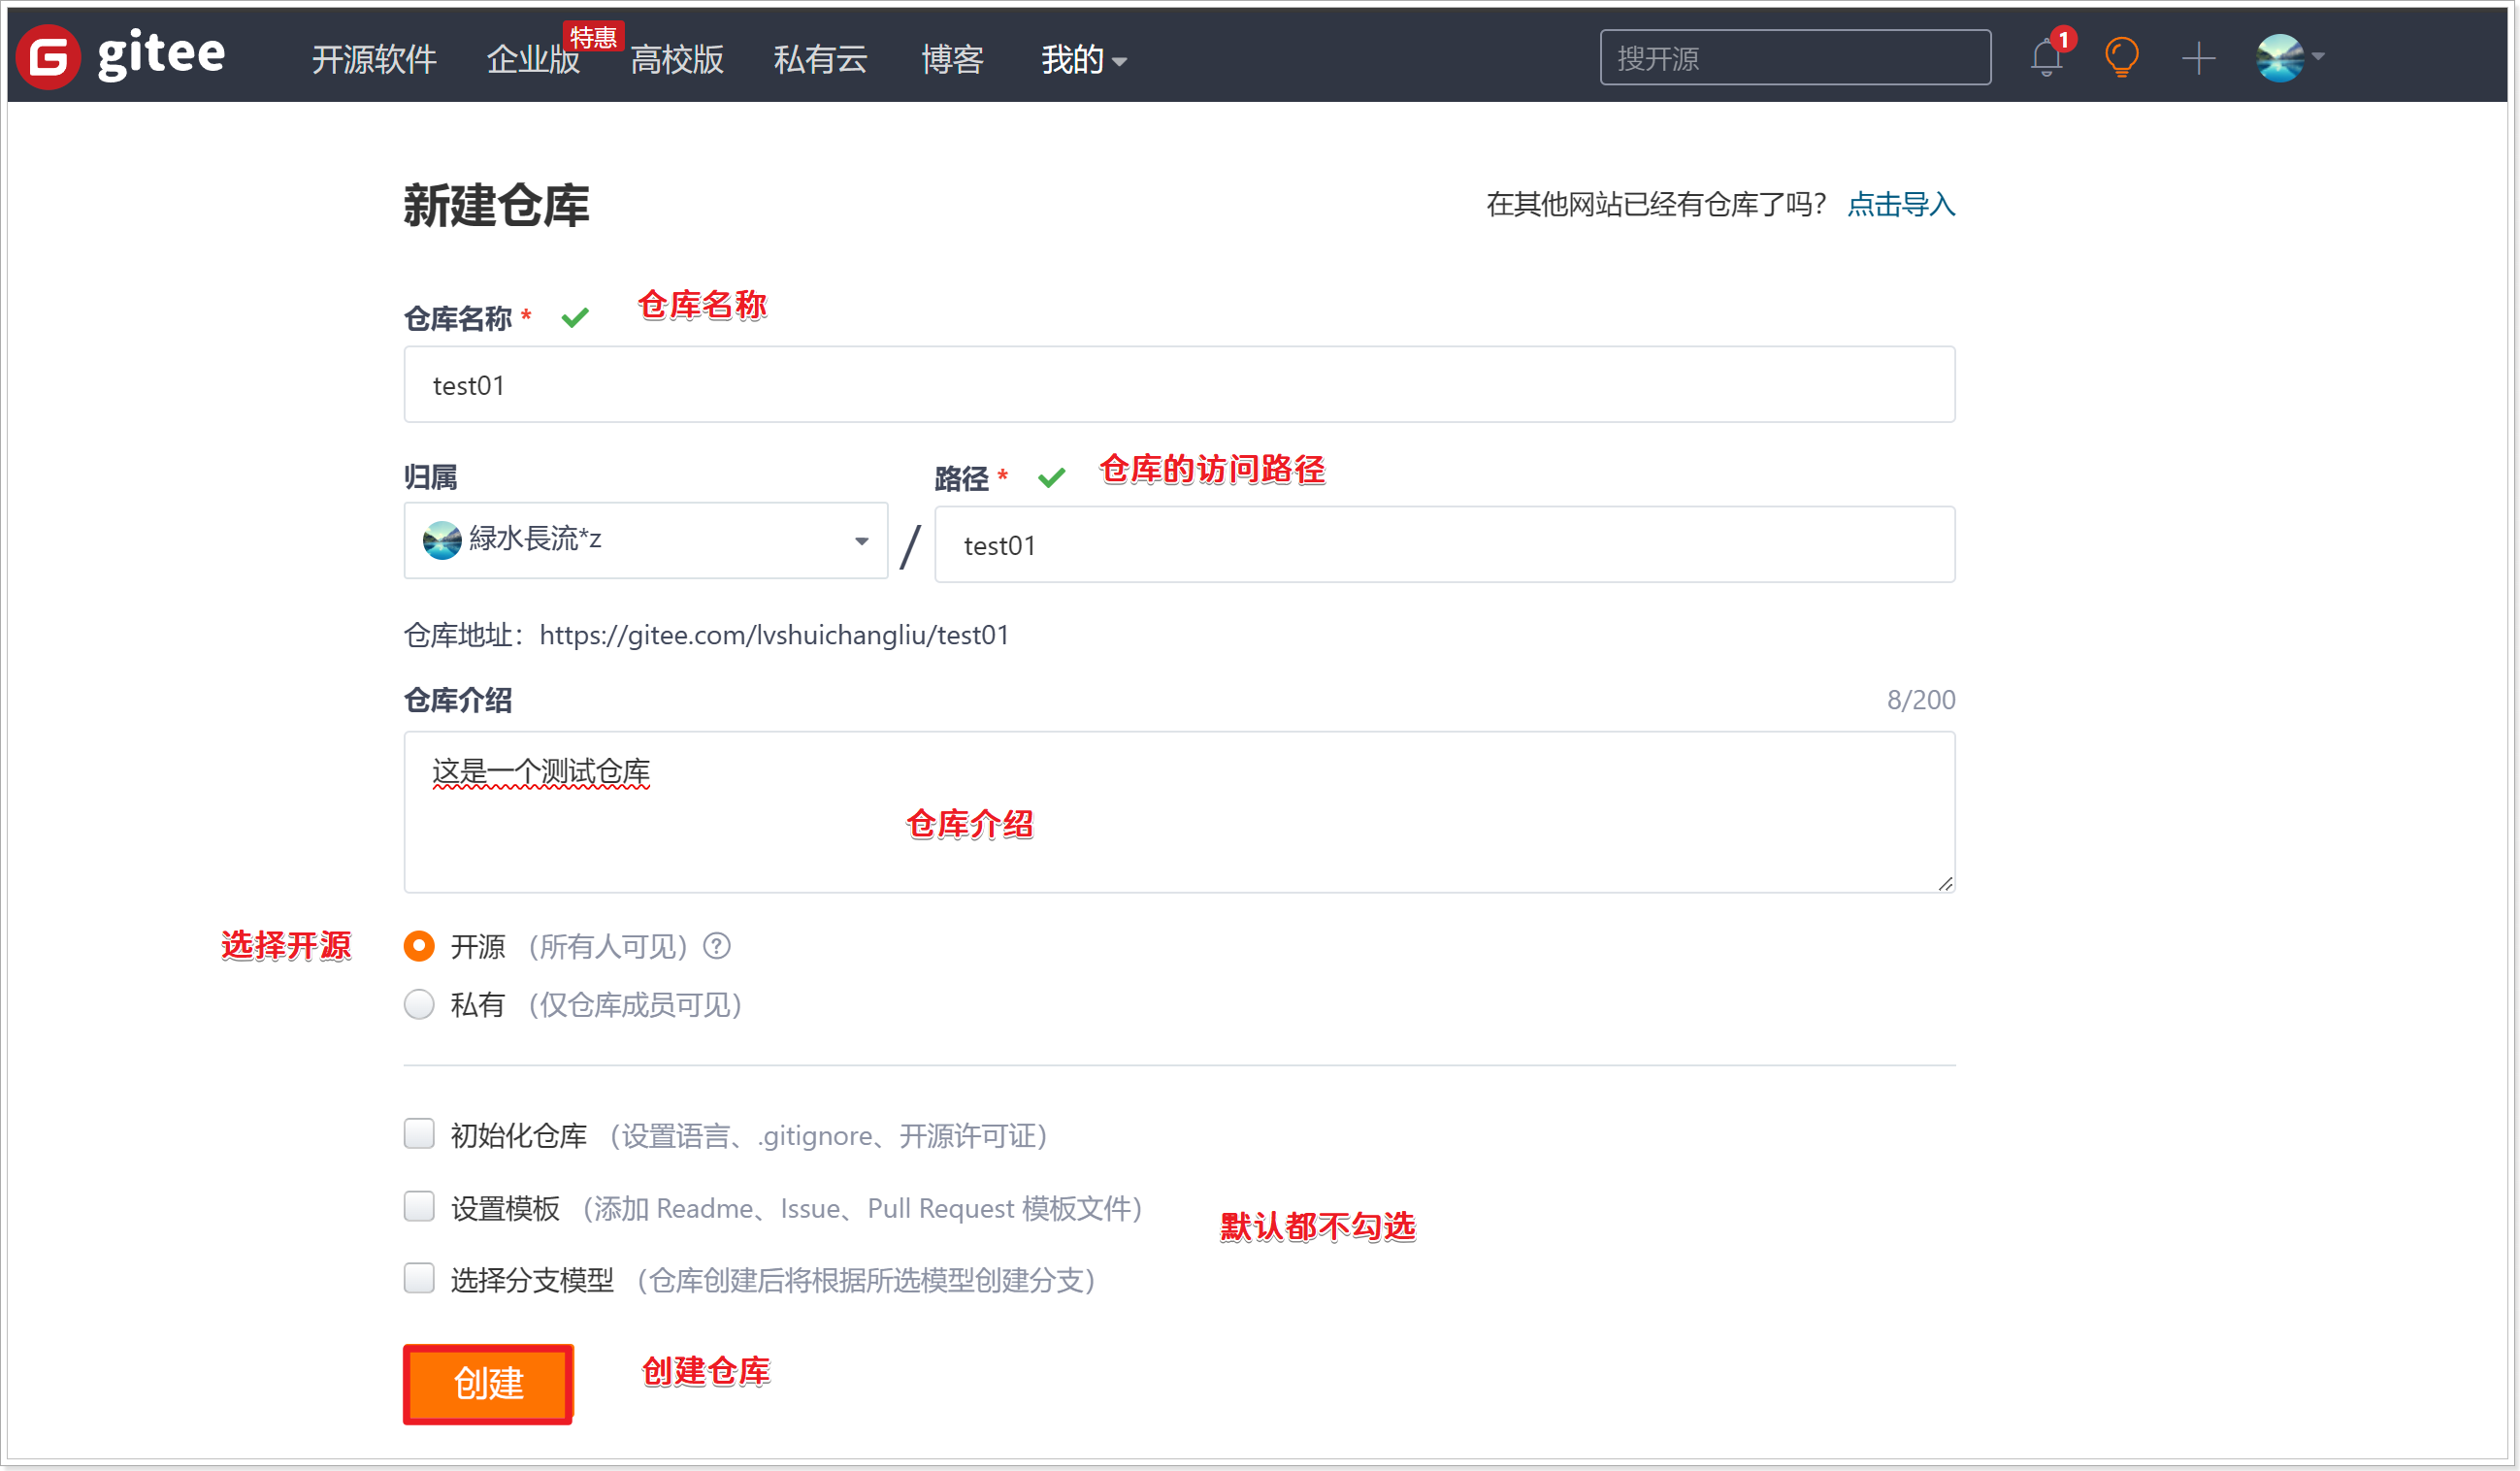The width and height of the screenshot is (2520, 1471).
Task: Open the 博客 navigation item
Action: pyautogui.click(x=952, y=60)
